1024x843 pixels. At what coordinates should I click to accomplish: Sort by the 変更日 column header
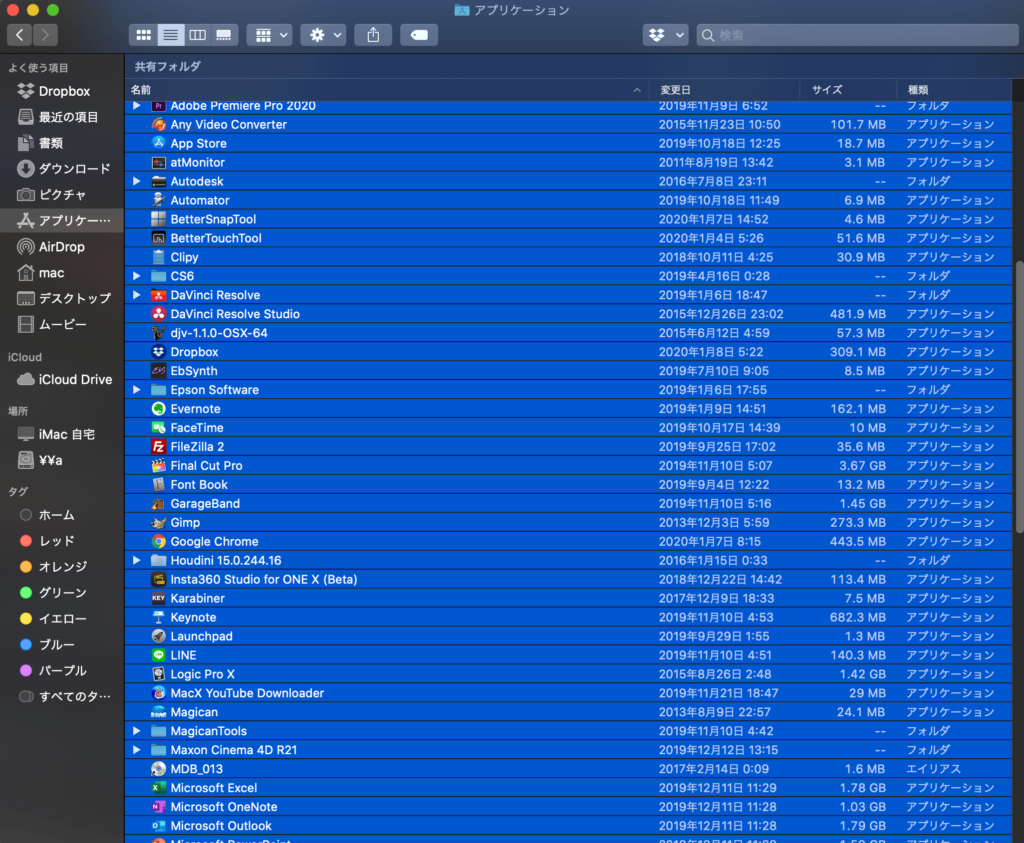[725, 90]
